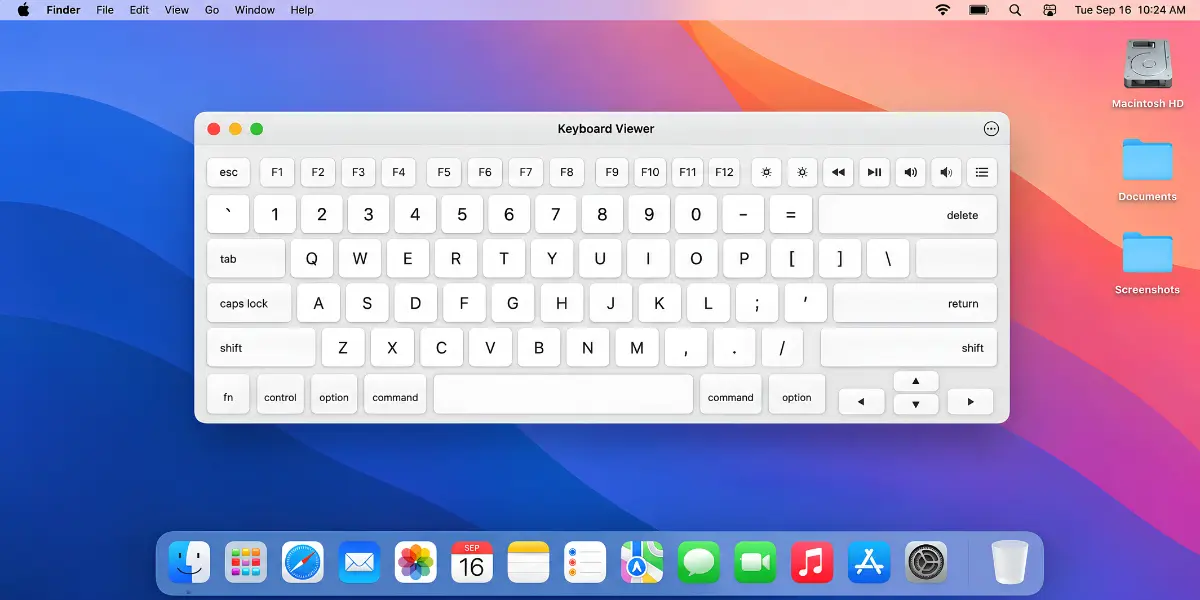Open Calendar from the Dock
This screenshot has height=600, width=1200.
pyautogui.click(x=472, y=562)
